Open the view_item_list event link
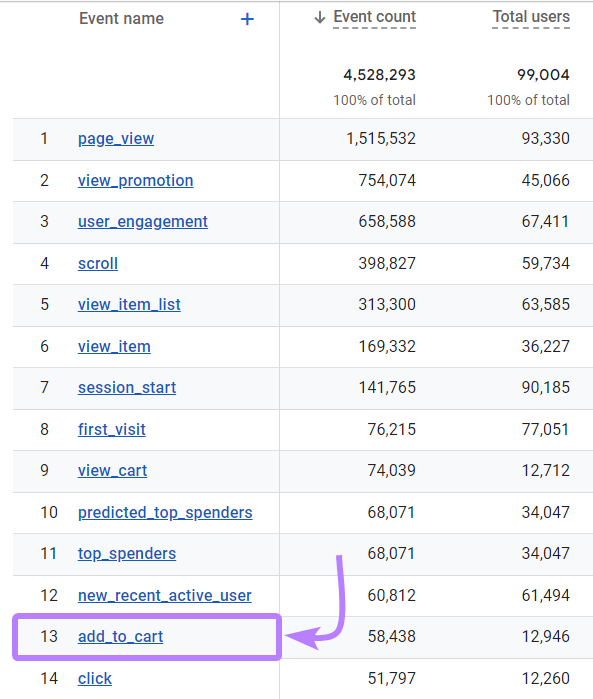The height and width of the screenshot is (699, 593). [129, 304]
